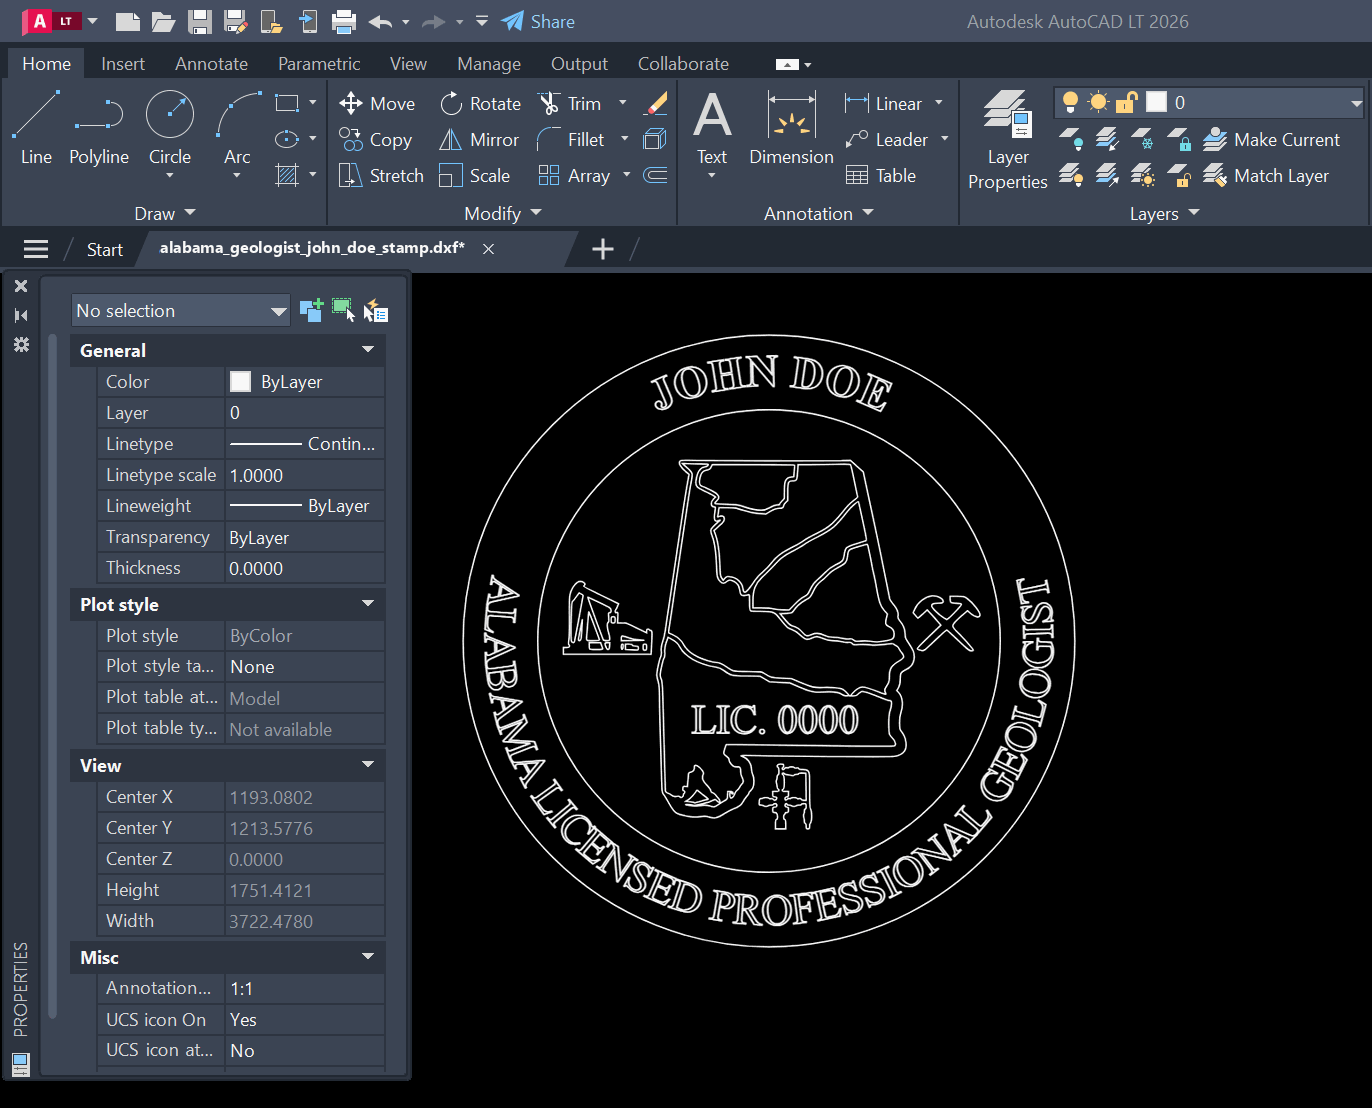Expand the Draw panel
This screenshot has height=1108, width=1372.
(x=165, y=213)
